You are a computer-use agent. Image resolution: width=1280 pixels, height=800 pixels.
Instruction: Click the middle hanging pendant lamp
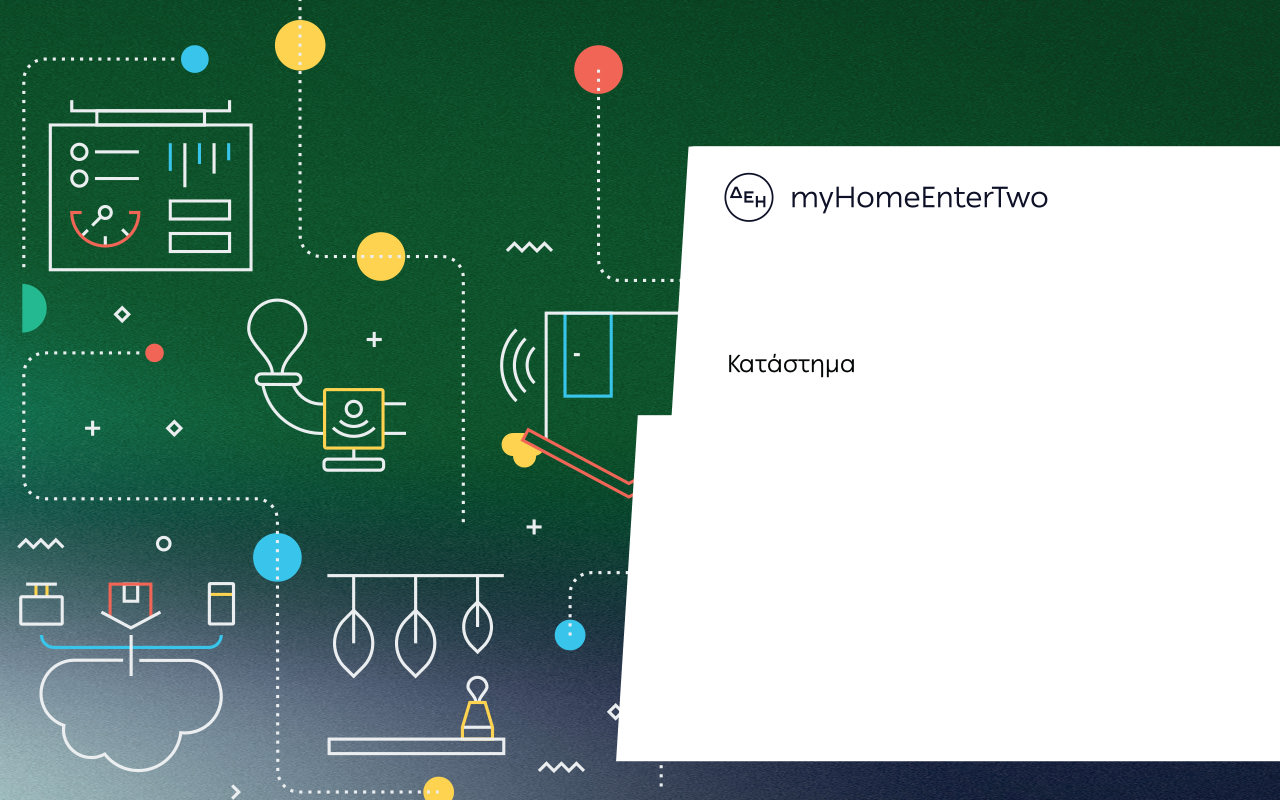tap(415, 641)
